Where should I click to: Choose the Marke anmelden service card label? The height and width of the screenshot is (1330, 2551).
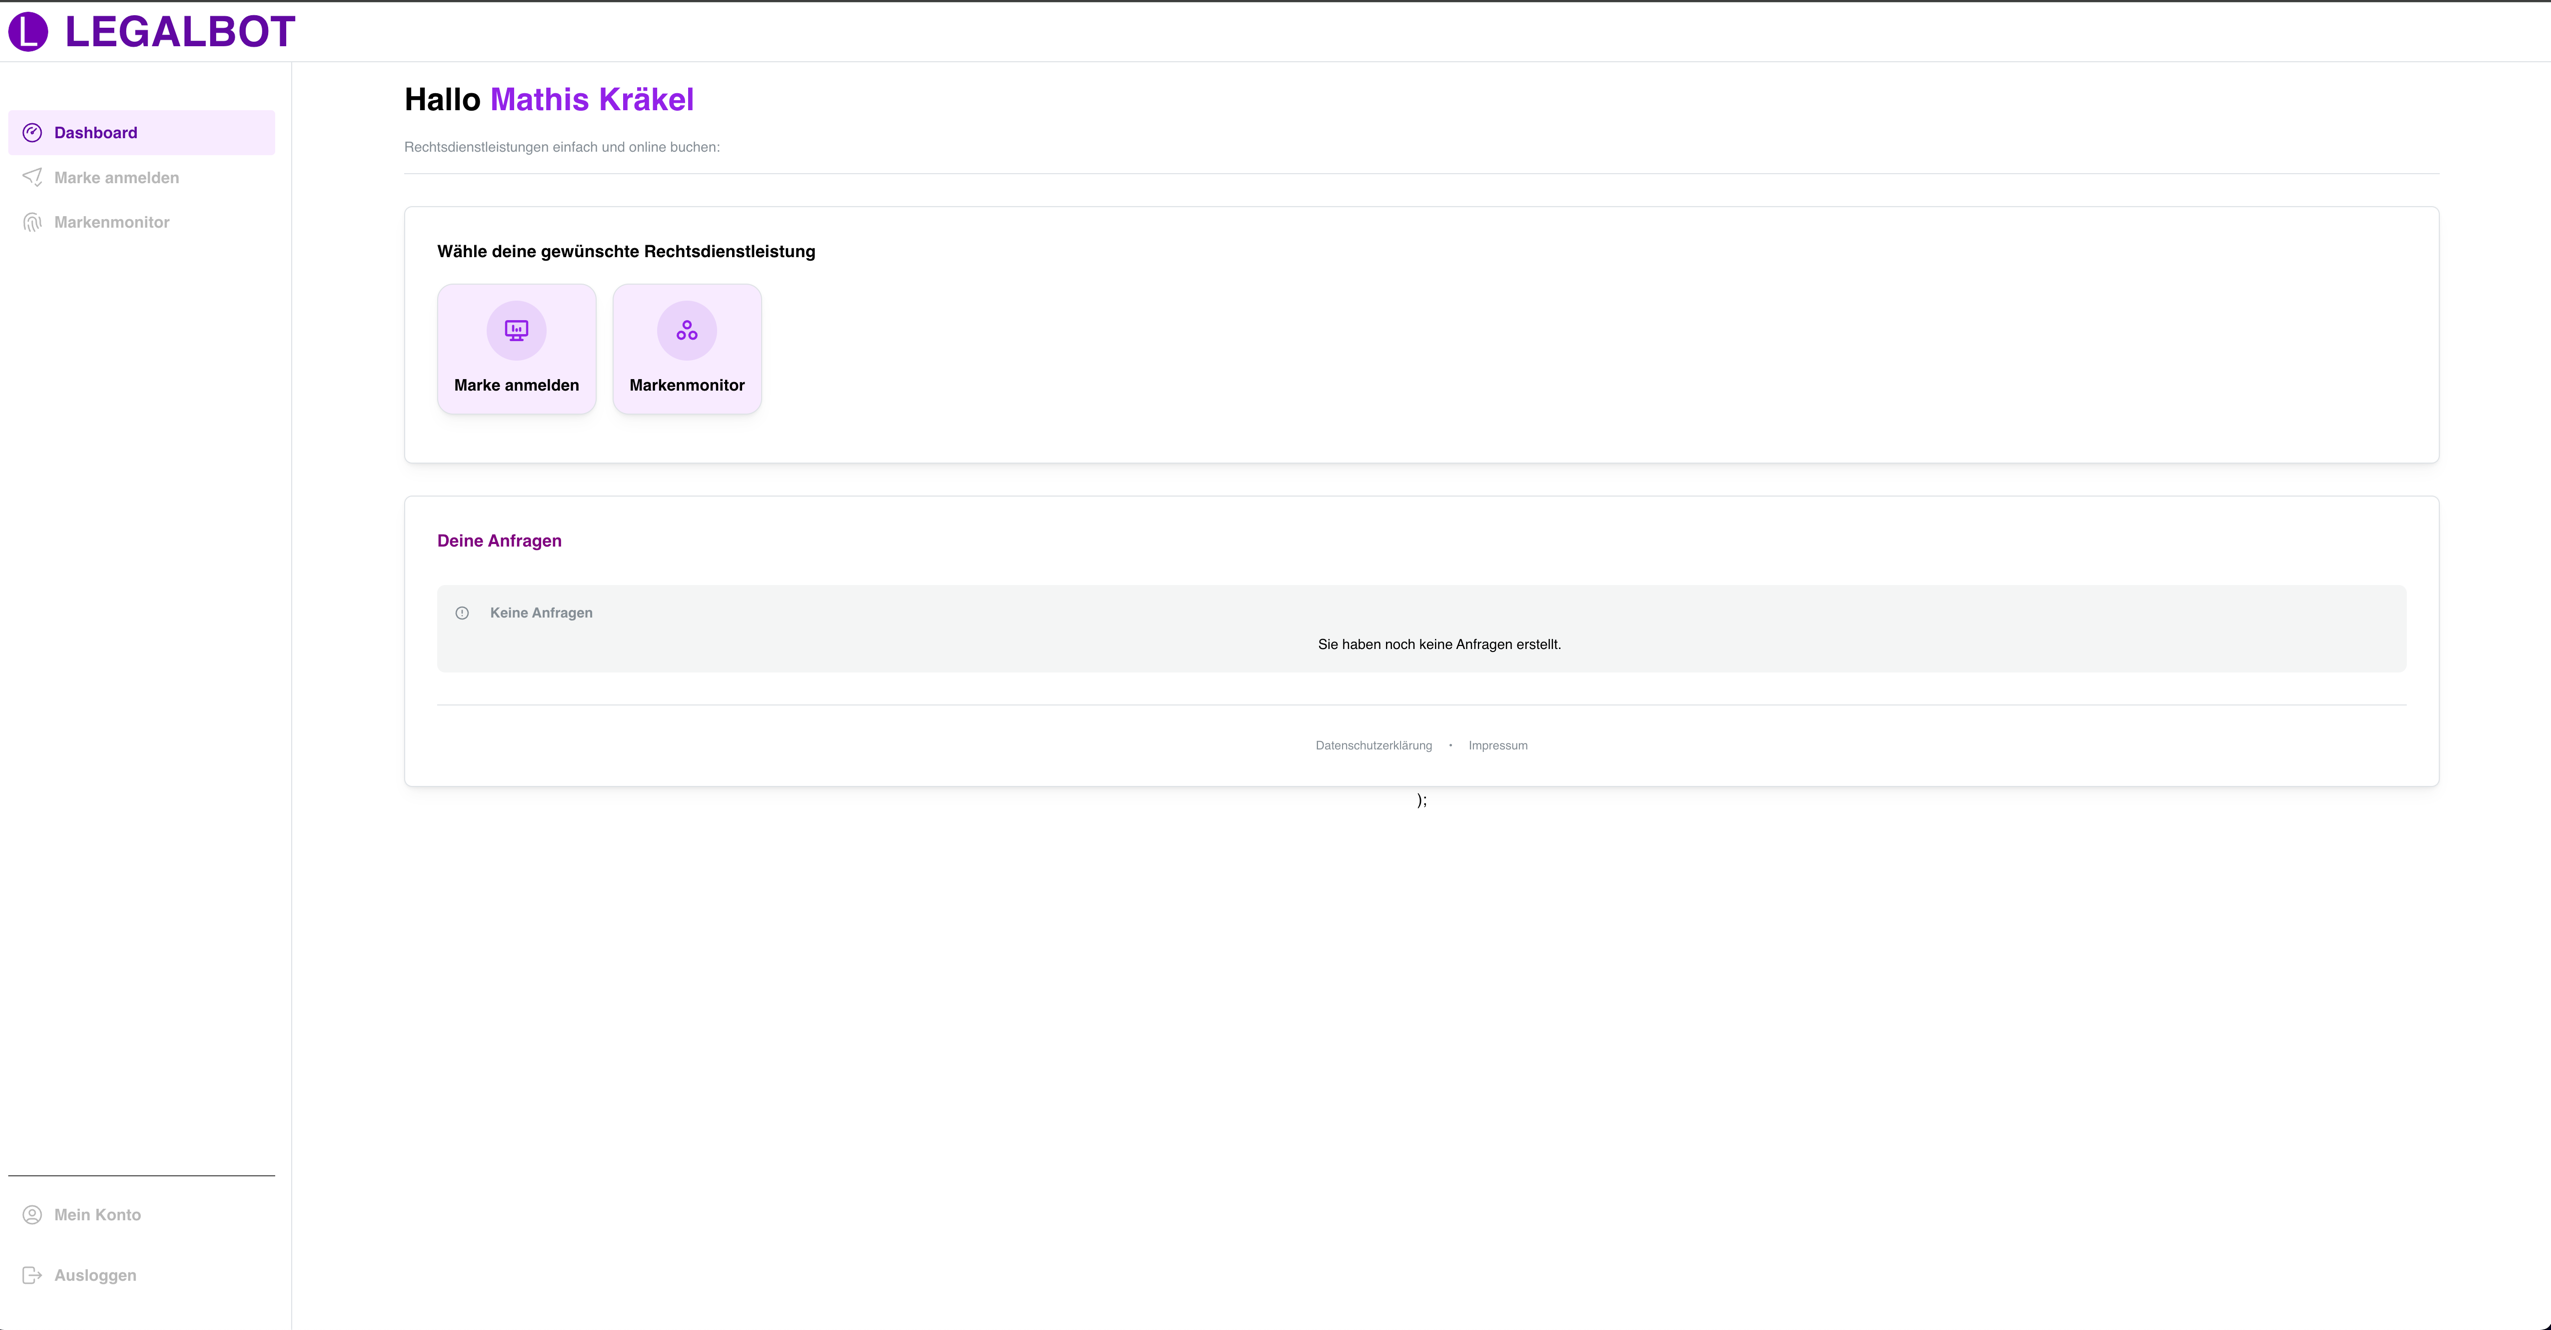click(x=516, y=385)
